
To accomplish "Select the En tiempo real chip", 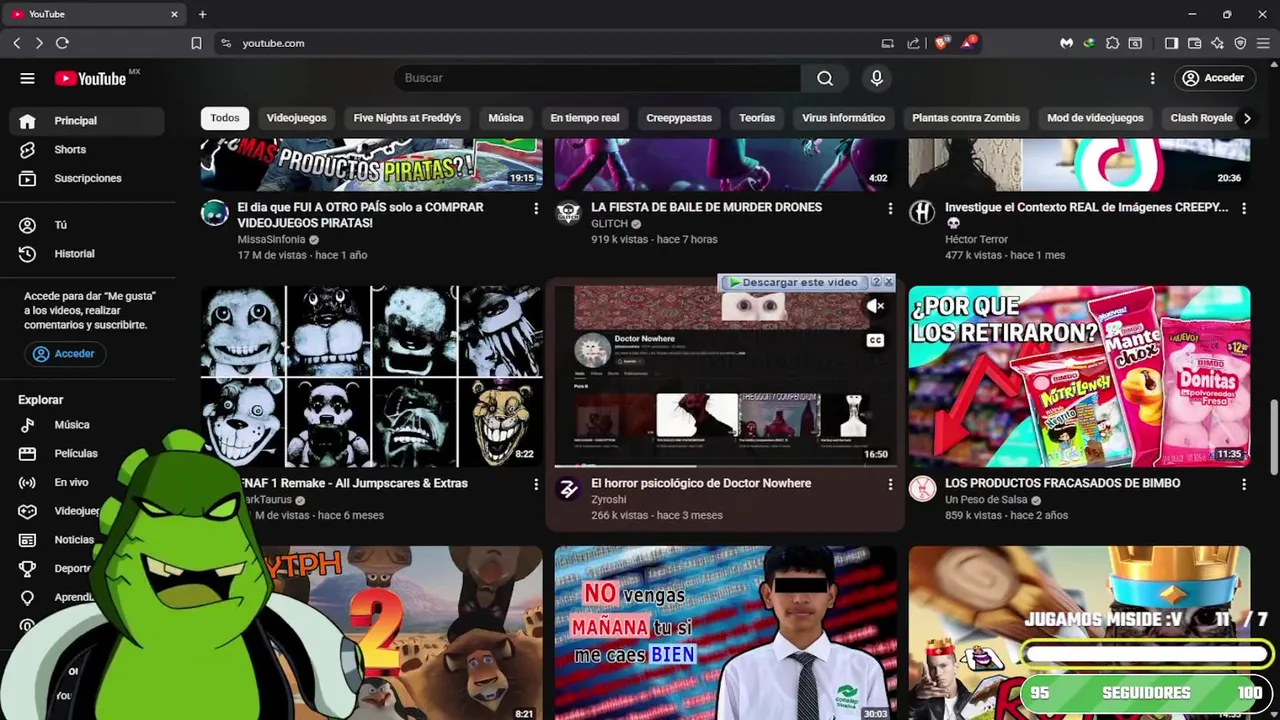I will 585,118.
